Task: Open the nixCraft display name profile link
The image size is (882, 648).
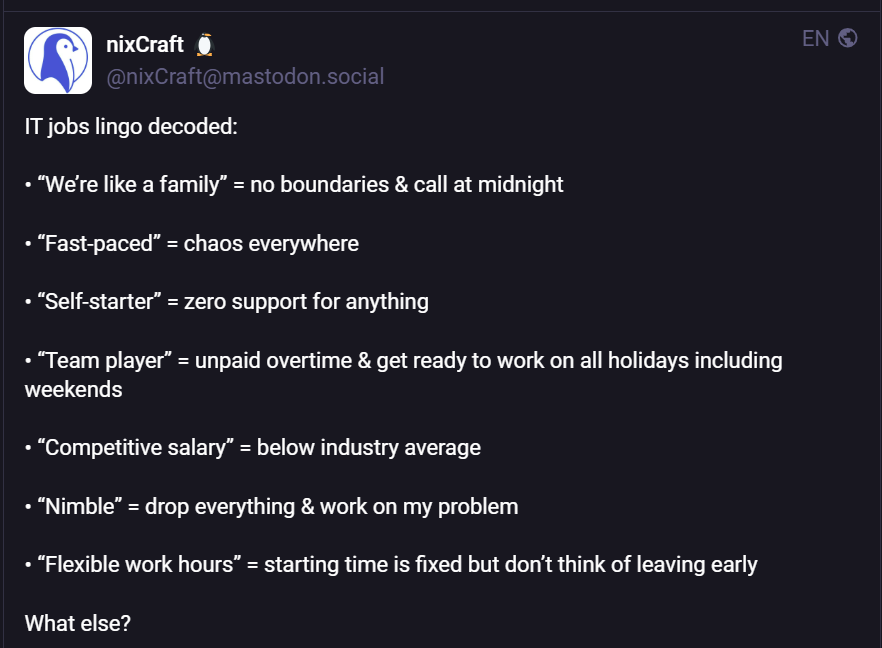Action: click(x=145, y=44)
